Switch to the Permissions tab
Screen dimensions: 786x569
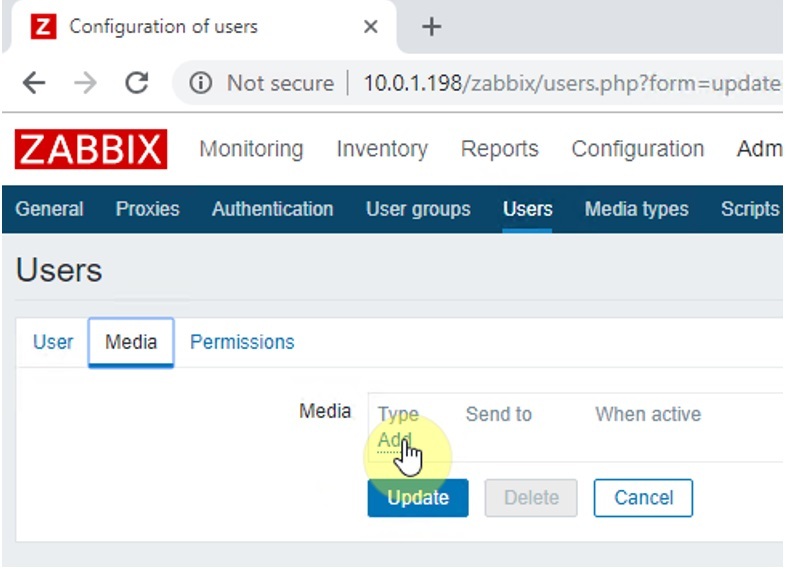click(242, 342)
